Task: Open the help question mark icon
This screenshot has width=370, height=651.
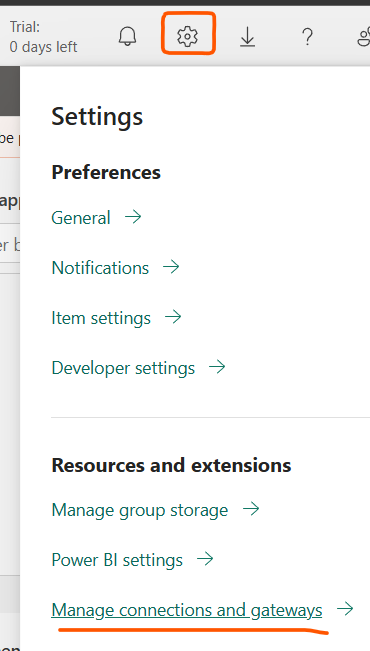Action: coord(307,37)
